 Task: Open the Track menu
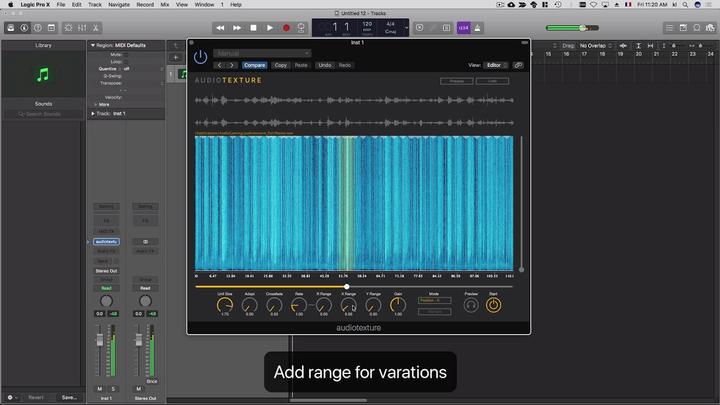[95, 5]
